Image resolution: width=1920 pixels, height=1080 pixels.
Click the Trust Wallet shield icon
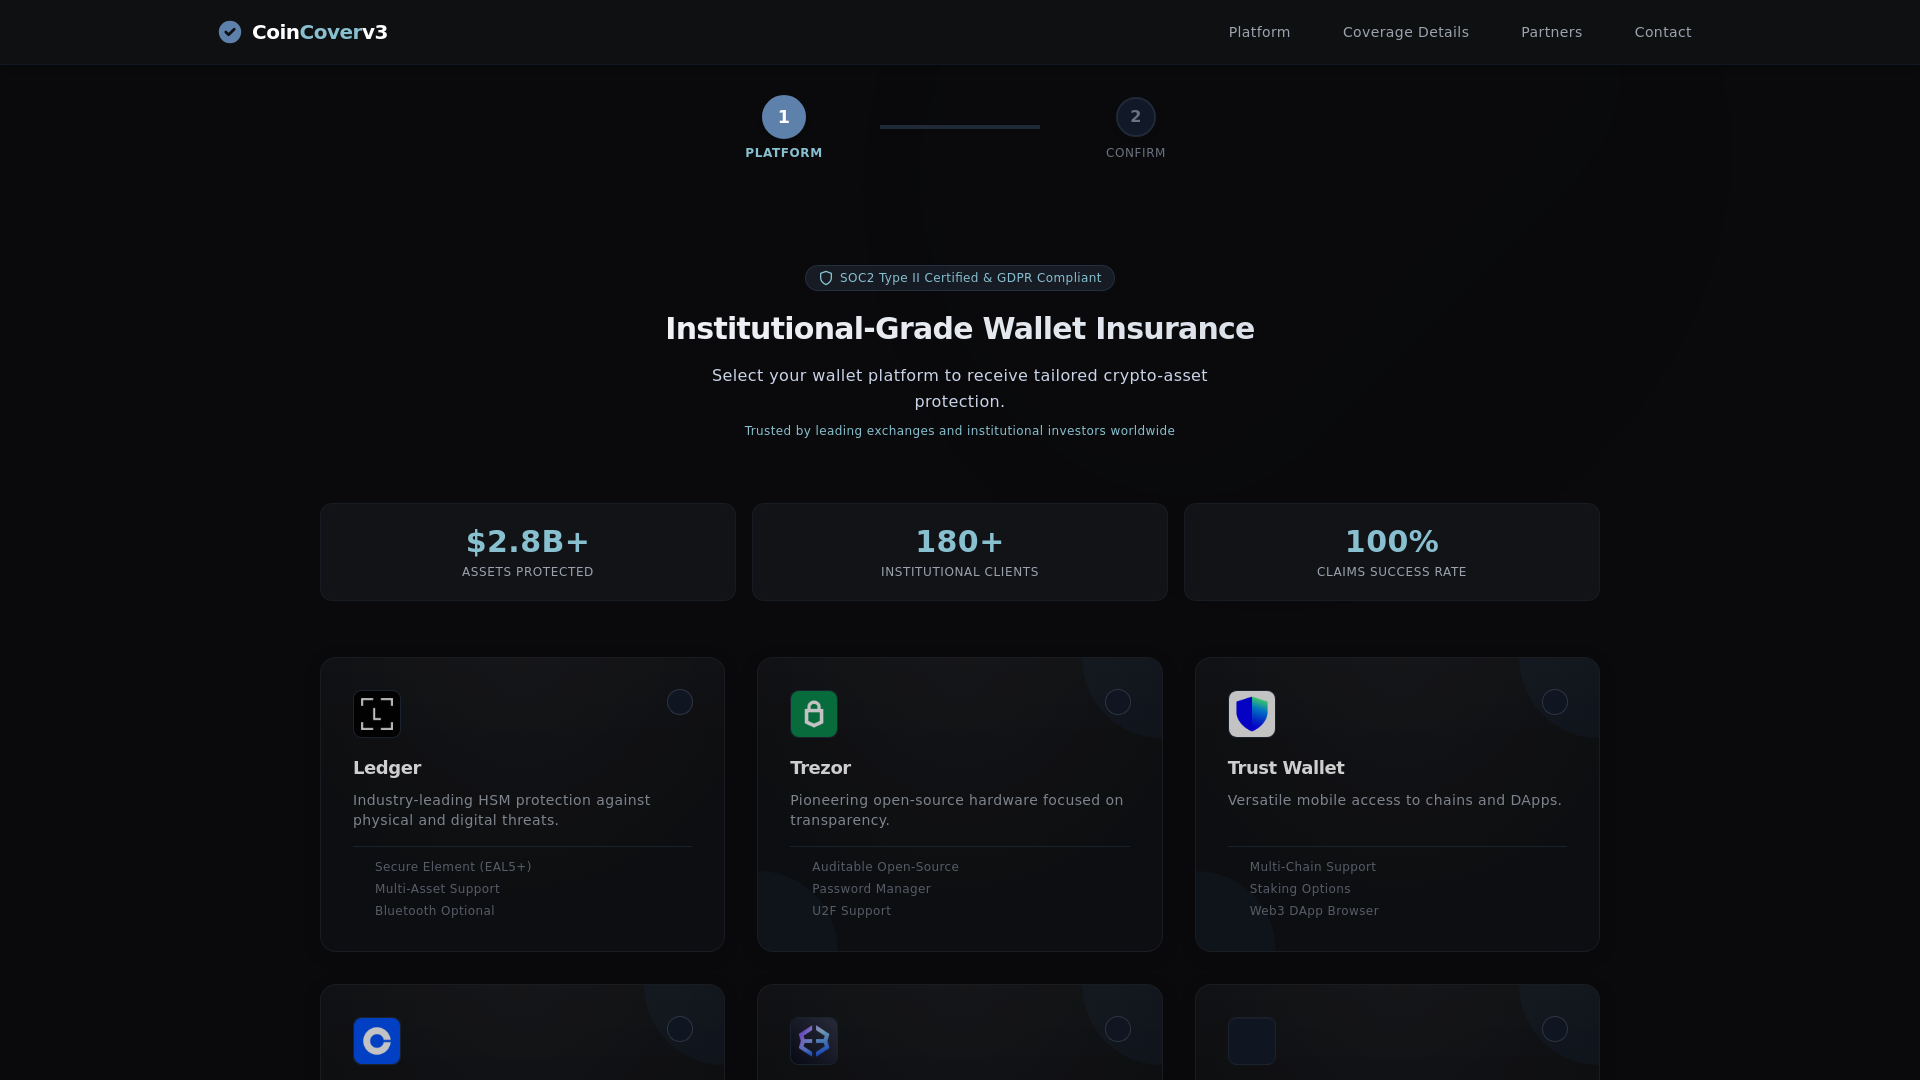click(x=1252, y=714)
